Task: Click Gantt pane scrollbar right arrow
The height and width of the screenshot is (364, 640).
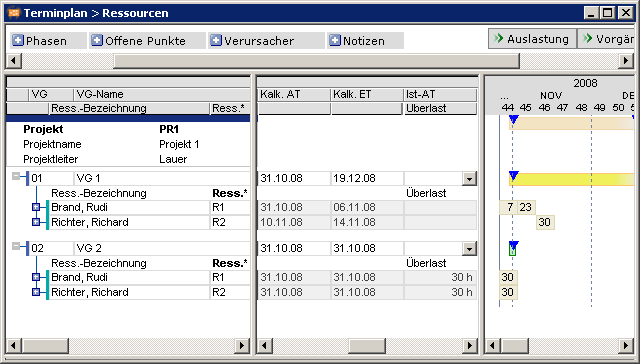Action: [x=626, y=346]
